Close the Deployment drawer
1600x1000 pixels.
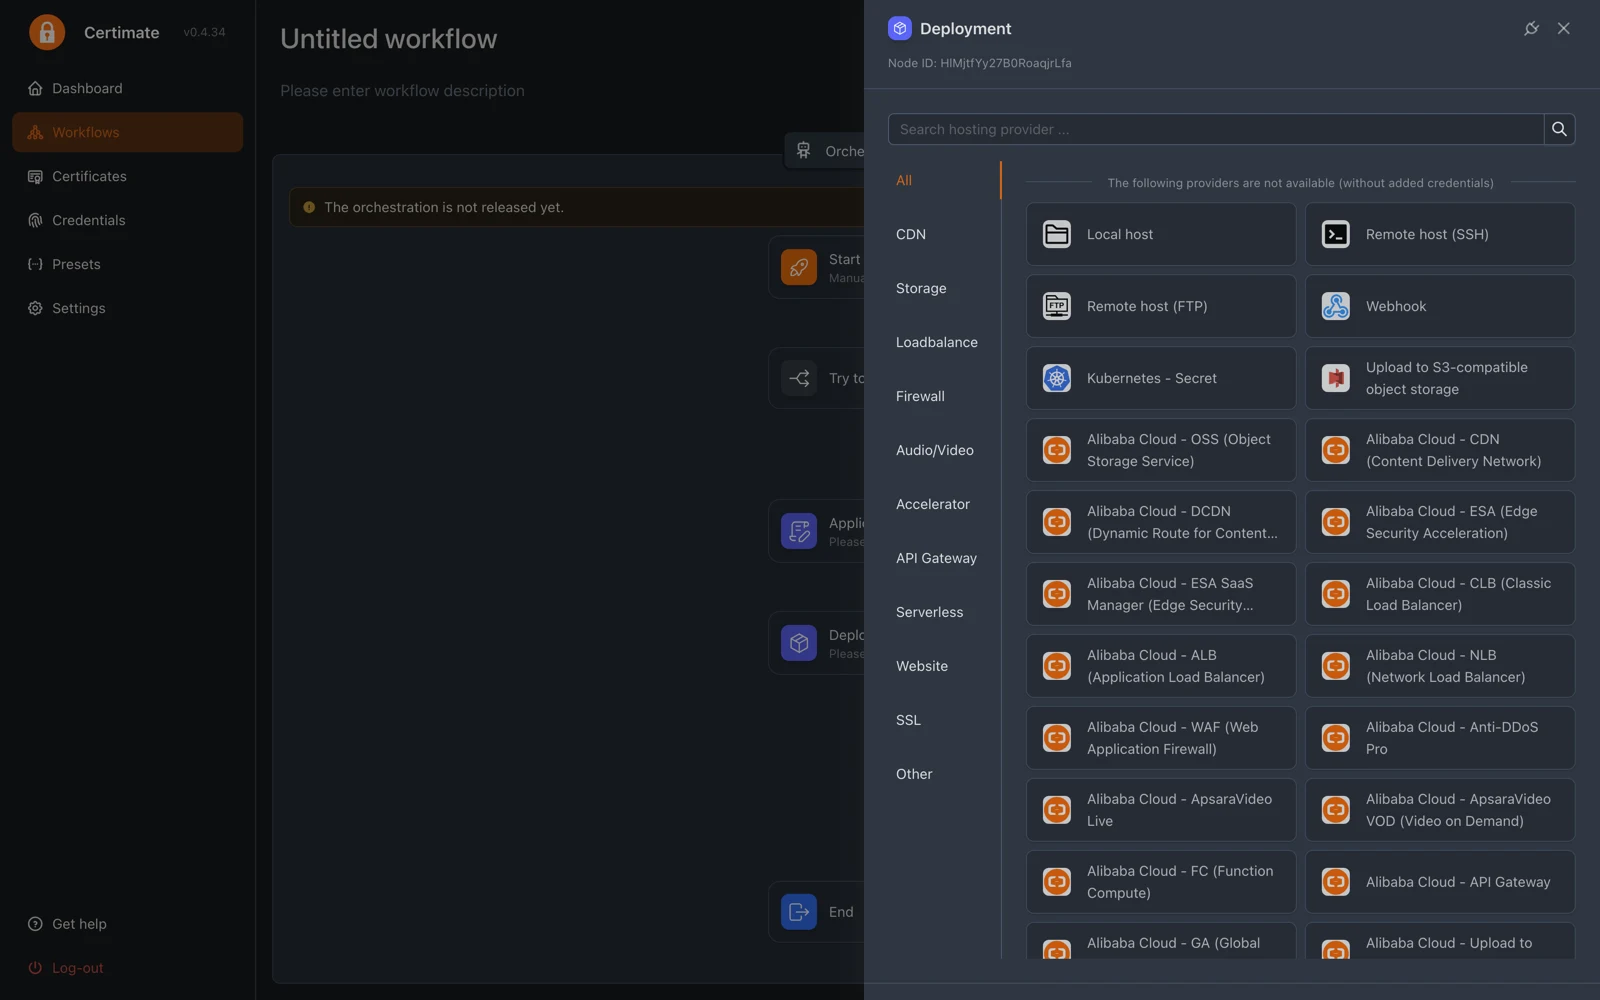[x=1564, y=29]
